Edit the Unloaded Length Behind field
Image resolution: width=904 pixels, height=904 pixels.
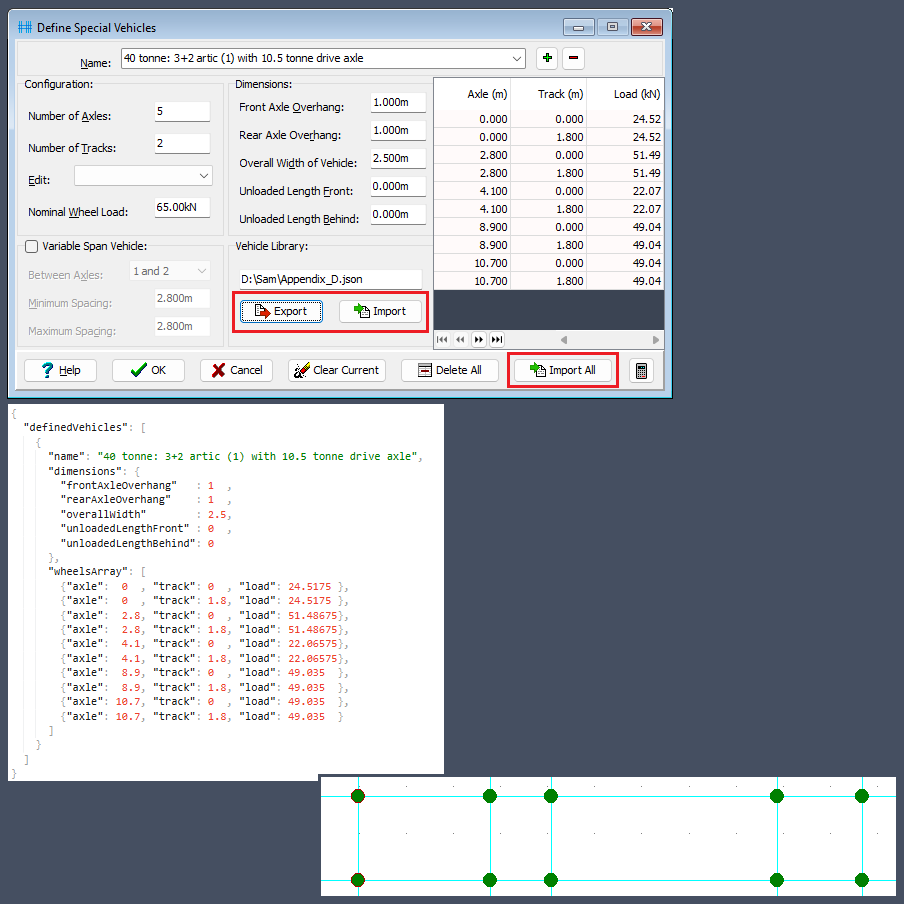pyautogui.click(x=398, y=214)
